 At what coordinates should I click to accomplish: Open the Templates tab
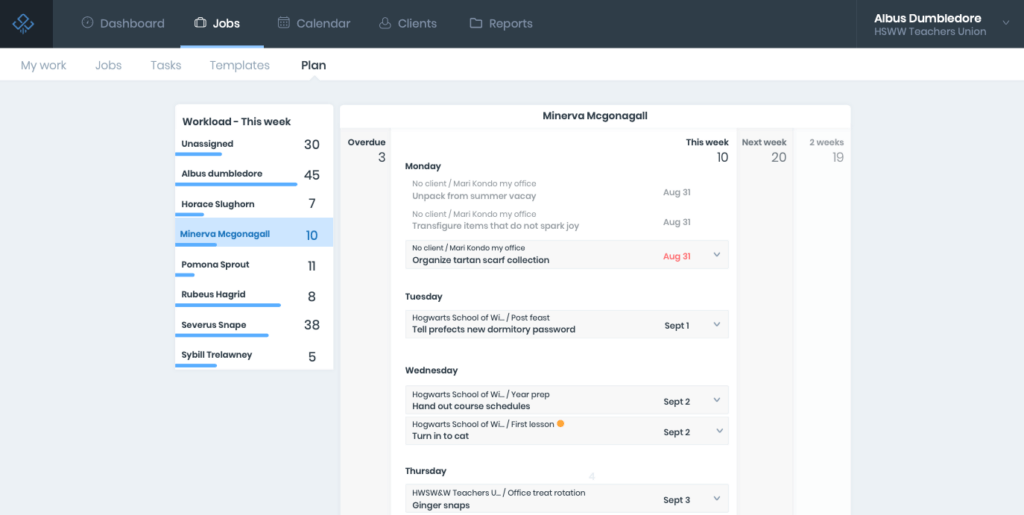239,65
